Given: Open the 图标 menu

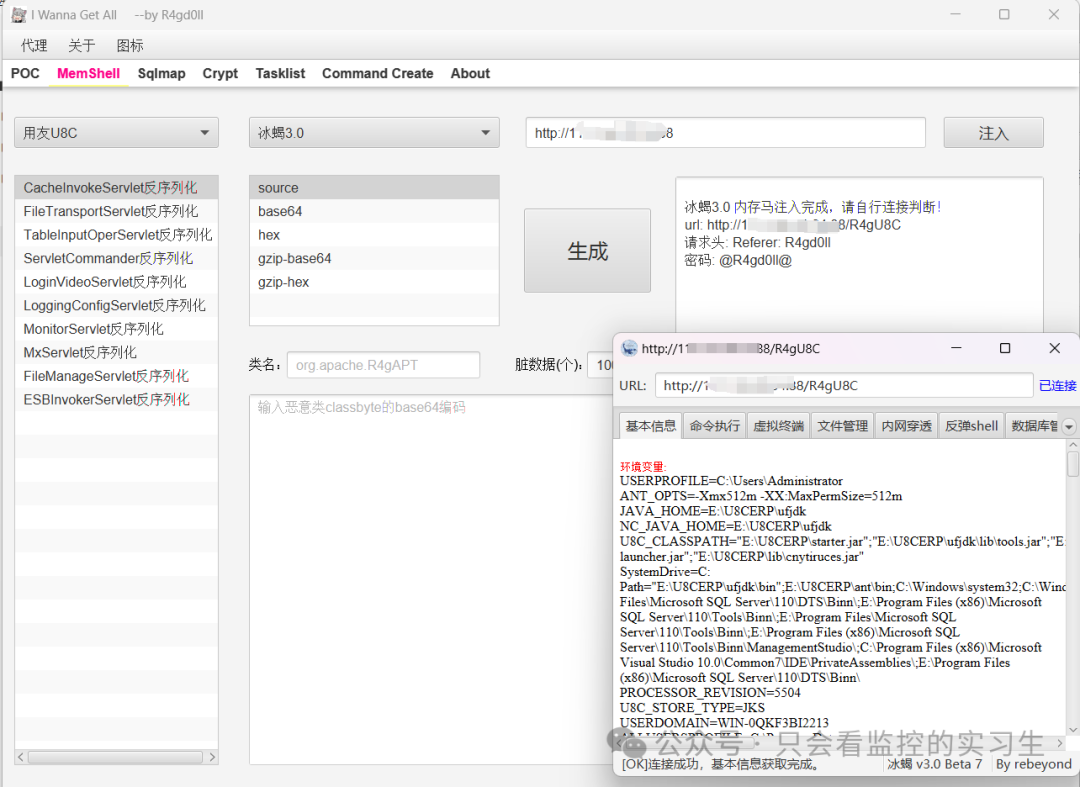Looking at the screenshot, I should [129, 45].
